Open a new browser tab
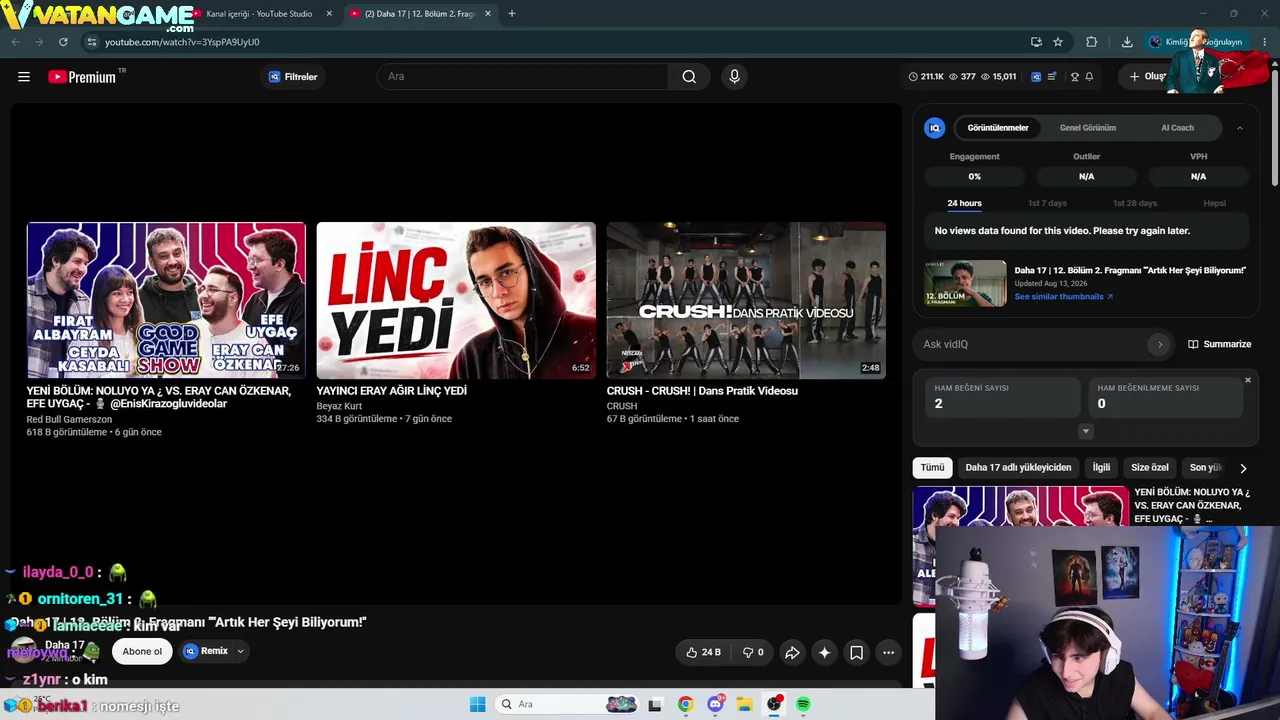 [512, 14]
